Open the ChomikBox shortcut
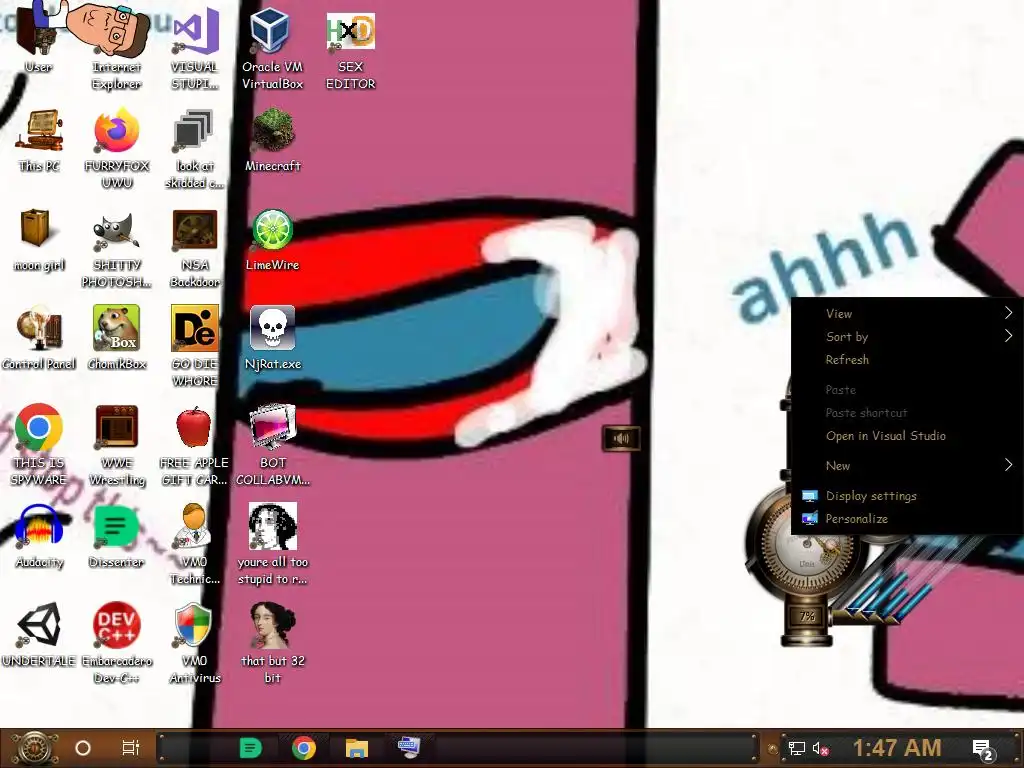 (x=116, y=338)
